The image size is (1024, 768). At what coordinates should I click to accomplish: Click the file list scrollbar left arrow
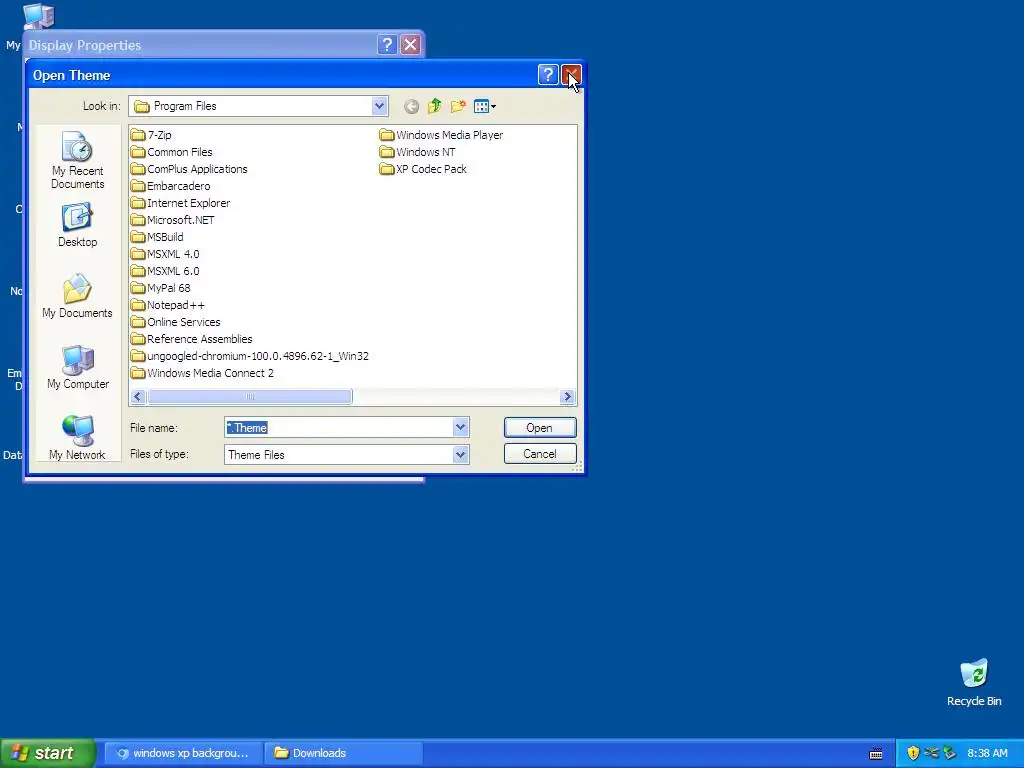tap(137, 396)
